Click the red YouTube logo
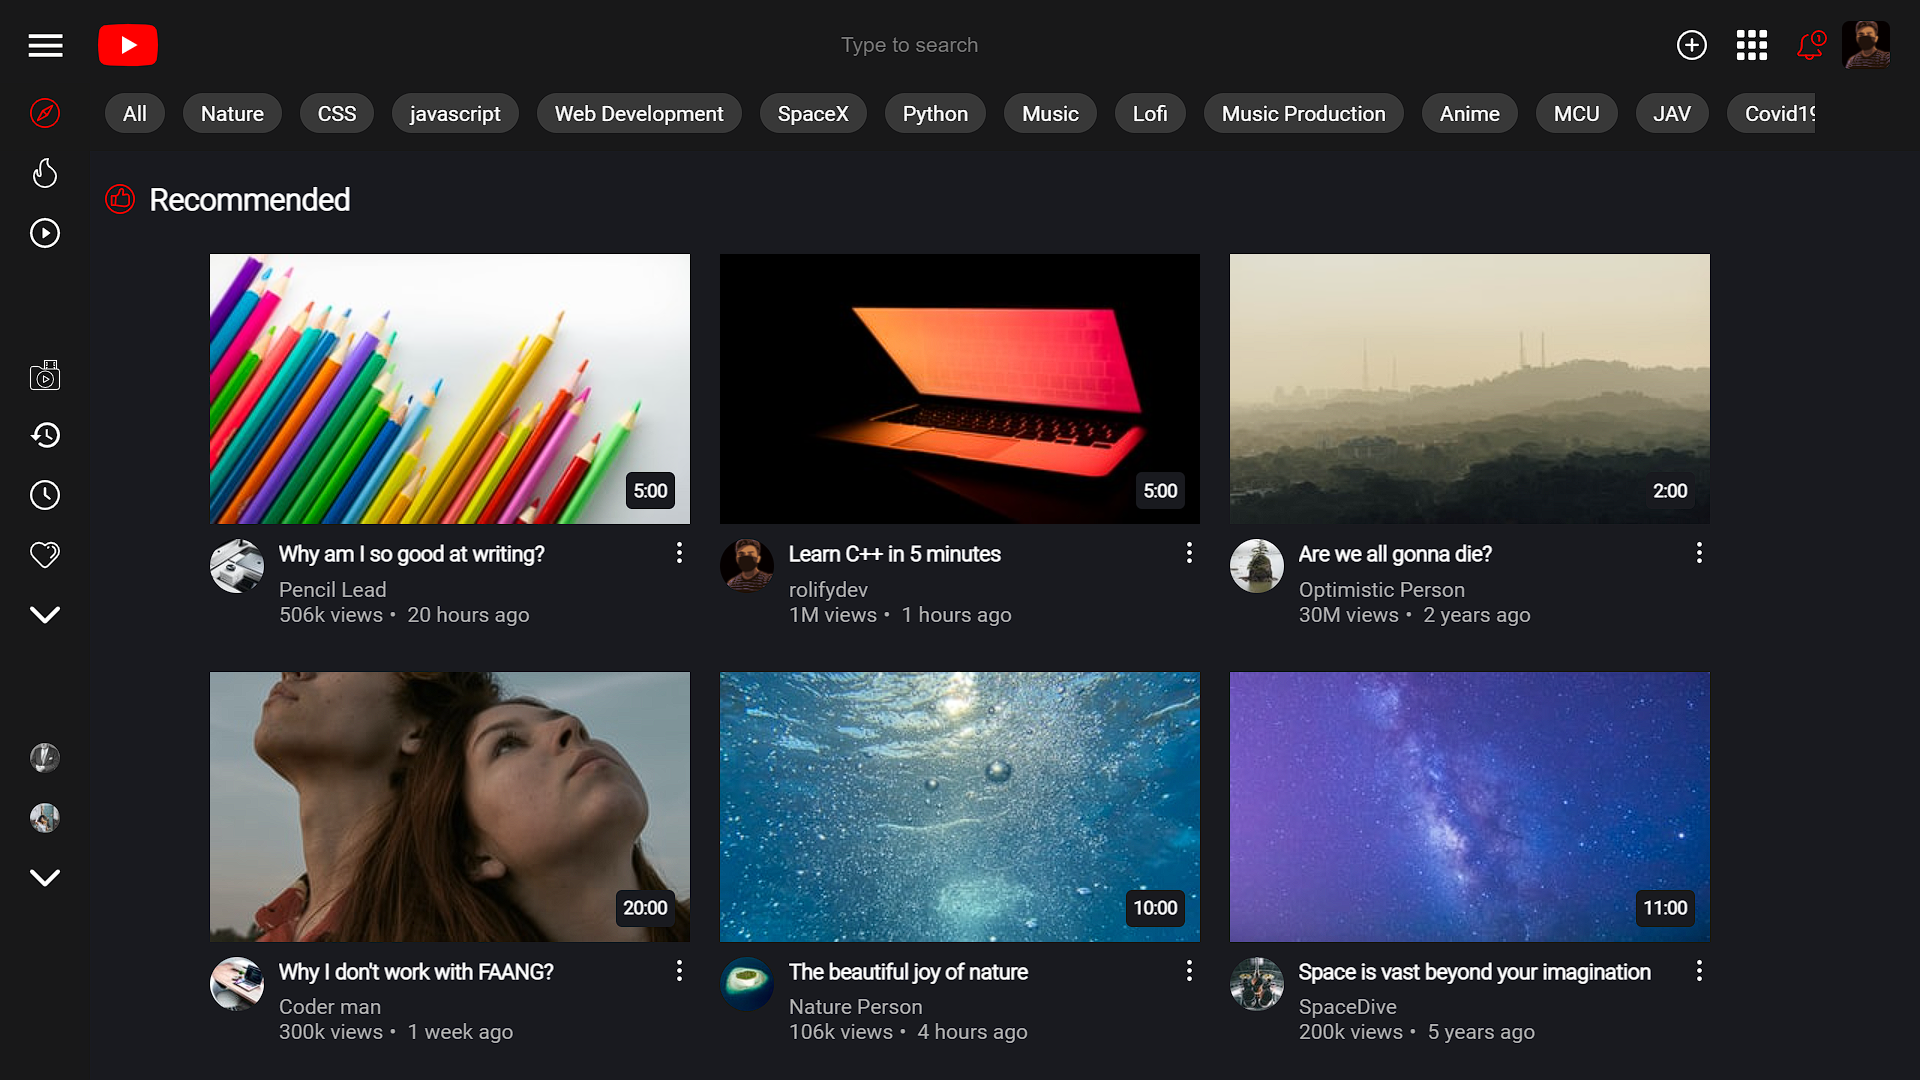 [x=128, y=45]
